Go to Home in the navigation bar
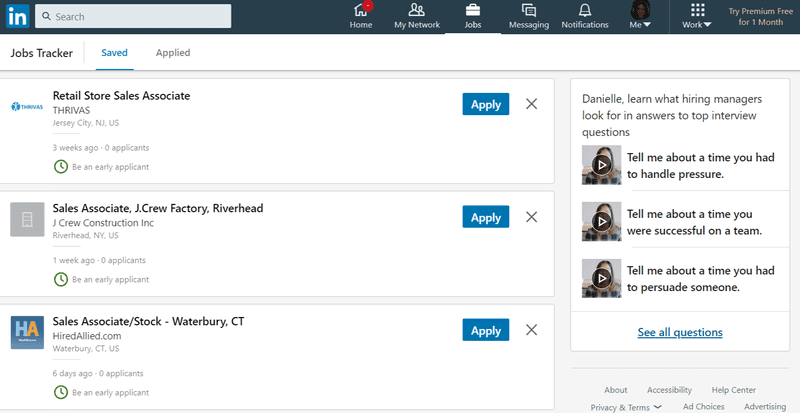Image resolution: width=800 pixels, height=413 pixels. coord(361,16)
